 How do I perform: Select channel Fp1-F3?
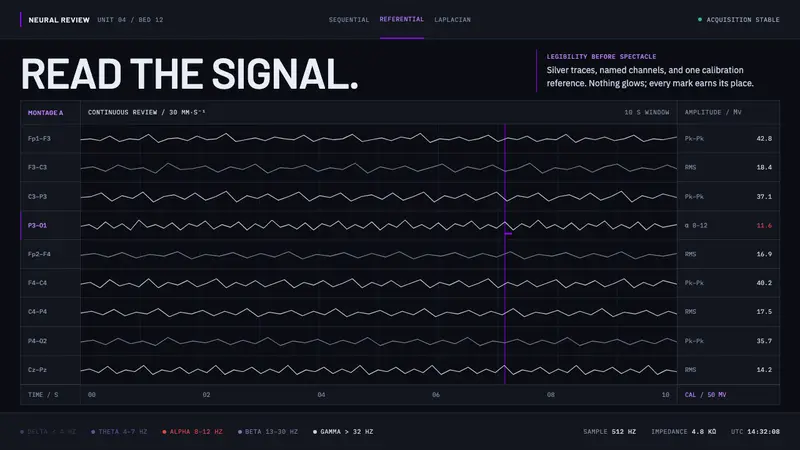[50, 138]
